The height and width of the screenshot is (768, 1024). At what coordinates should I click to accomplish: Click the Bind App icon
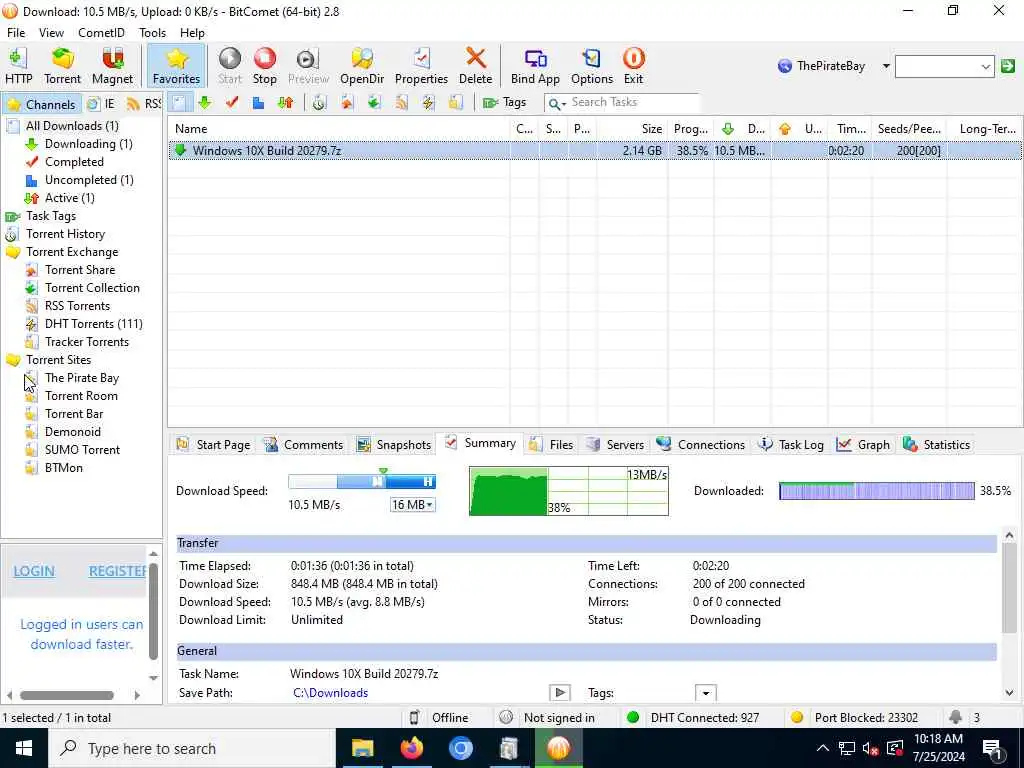tap(535, 66)
